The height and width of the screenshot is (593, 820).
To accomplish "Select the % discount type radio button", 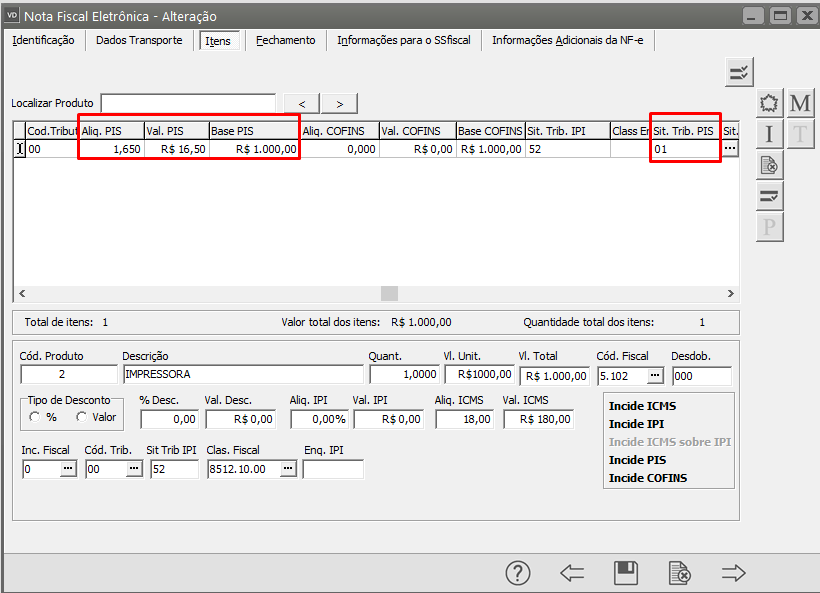I will click(x=36, y=417).
